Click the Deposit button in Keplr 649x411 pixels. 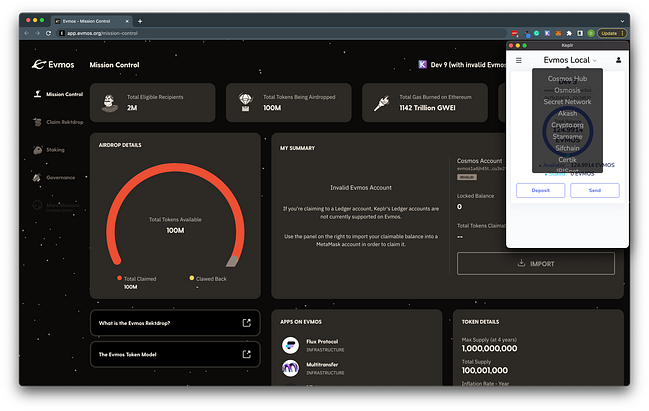pos(541,190)
